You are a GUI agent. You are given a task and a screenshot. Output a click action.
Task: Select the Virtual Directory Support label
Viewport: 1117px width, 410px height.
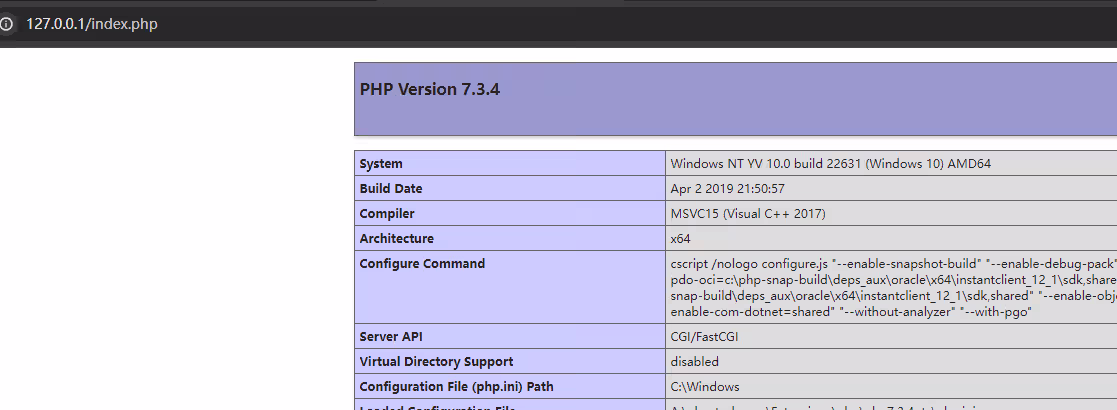(x=436, y=362)
